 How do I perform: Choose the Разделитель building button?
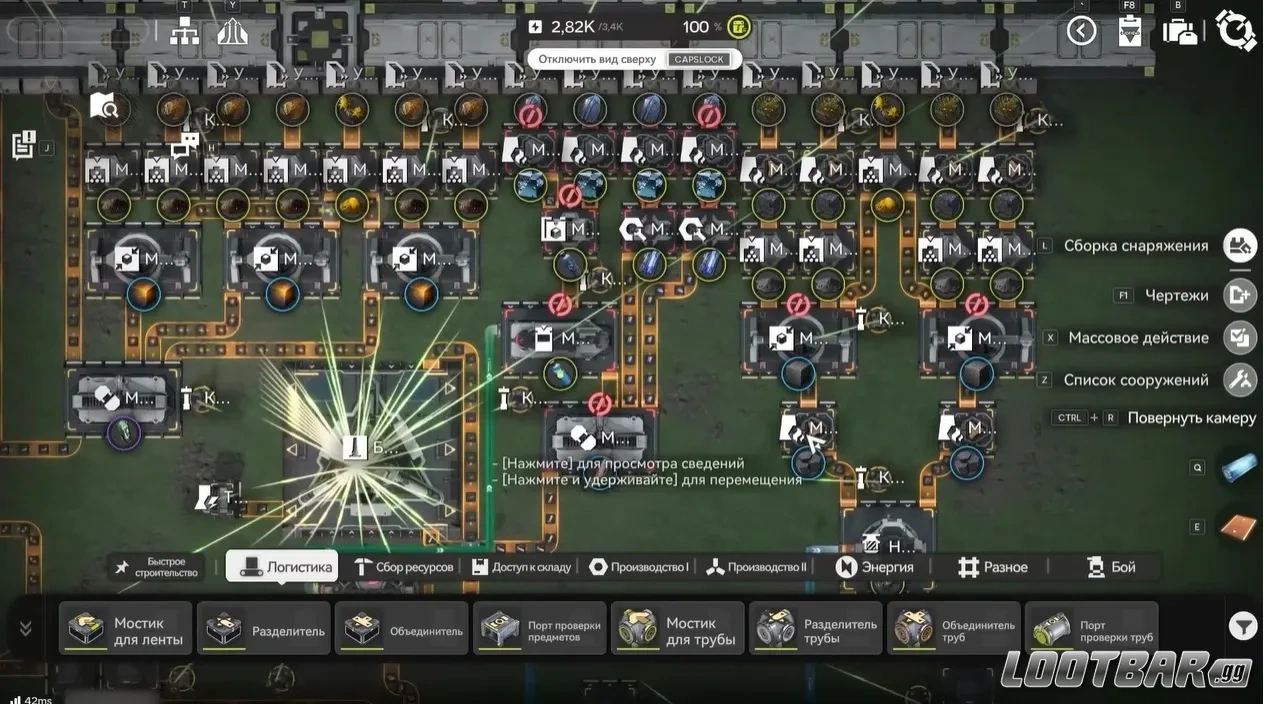pyautogui.click(x=264, y=628)
